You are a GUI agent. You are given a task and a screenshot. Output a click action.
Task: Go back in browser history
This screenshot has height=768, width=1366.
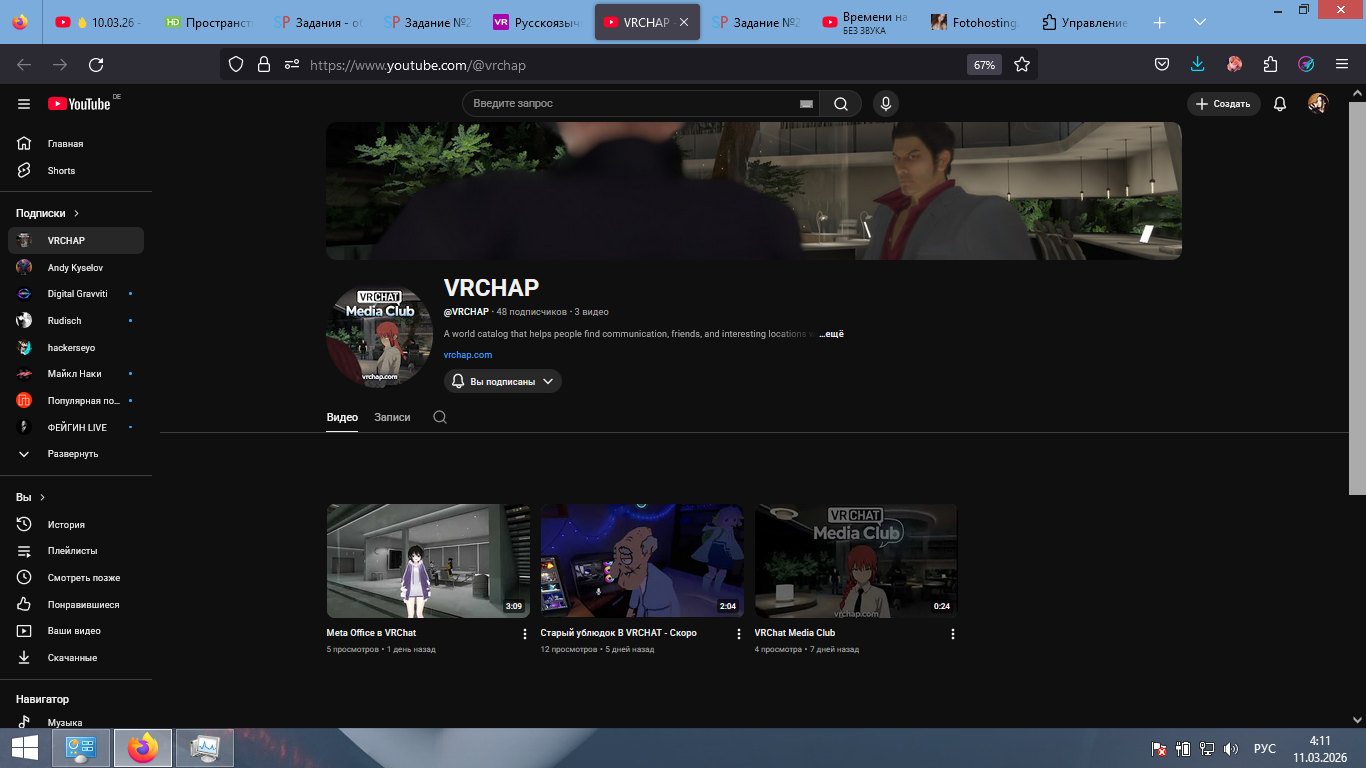[x=24, y=65]
